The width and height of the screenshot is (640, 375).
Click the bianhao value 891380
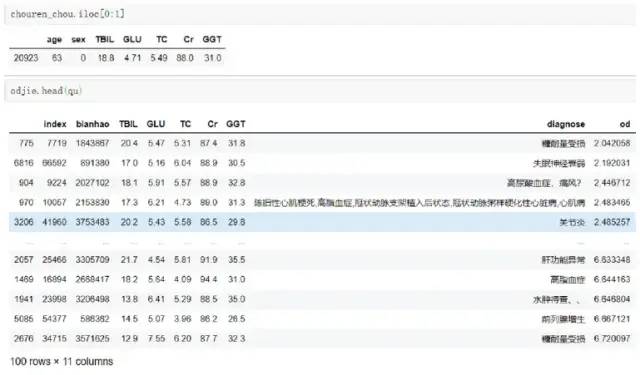(95, 163)
